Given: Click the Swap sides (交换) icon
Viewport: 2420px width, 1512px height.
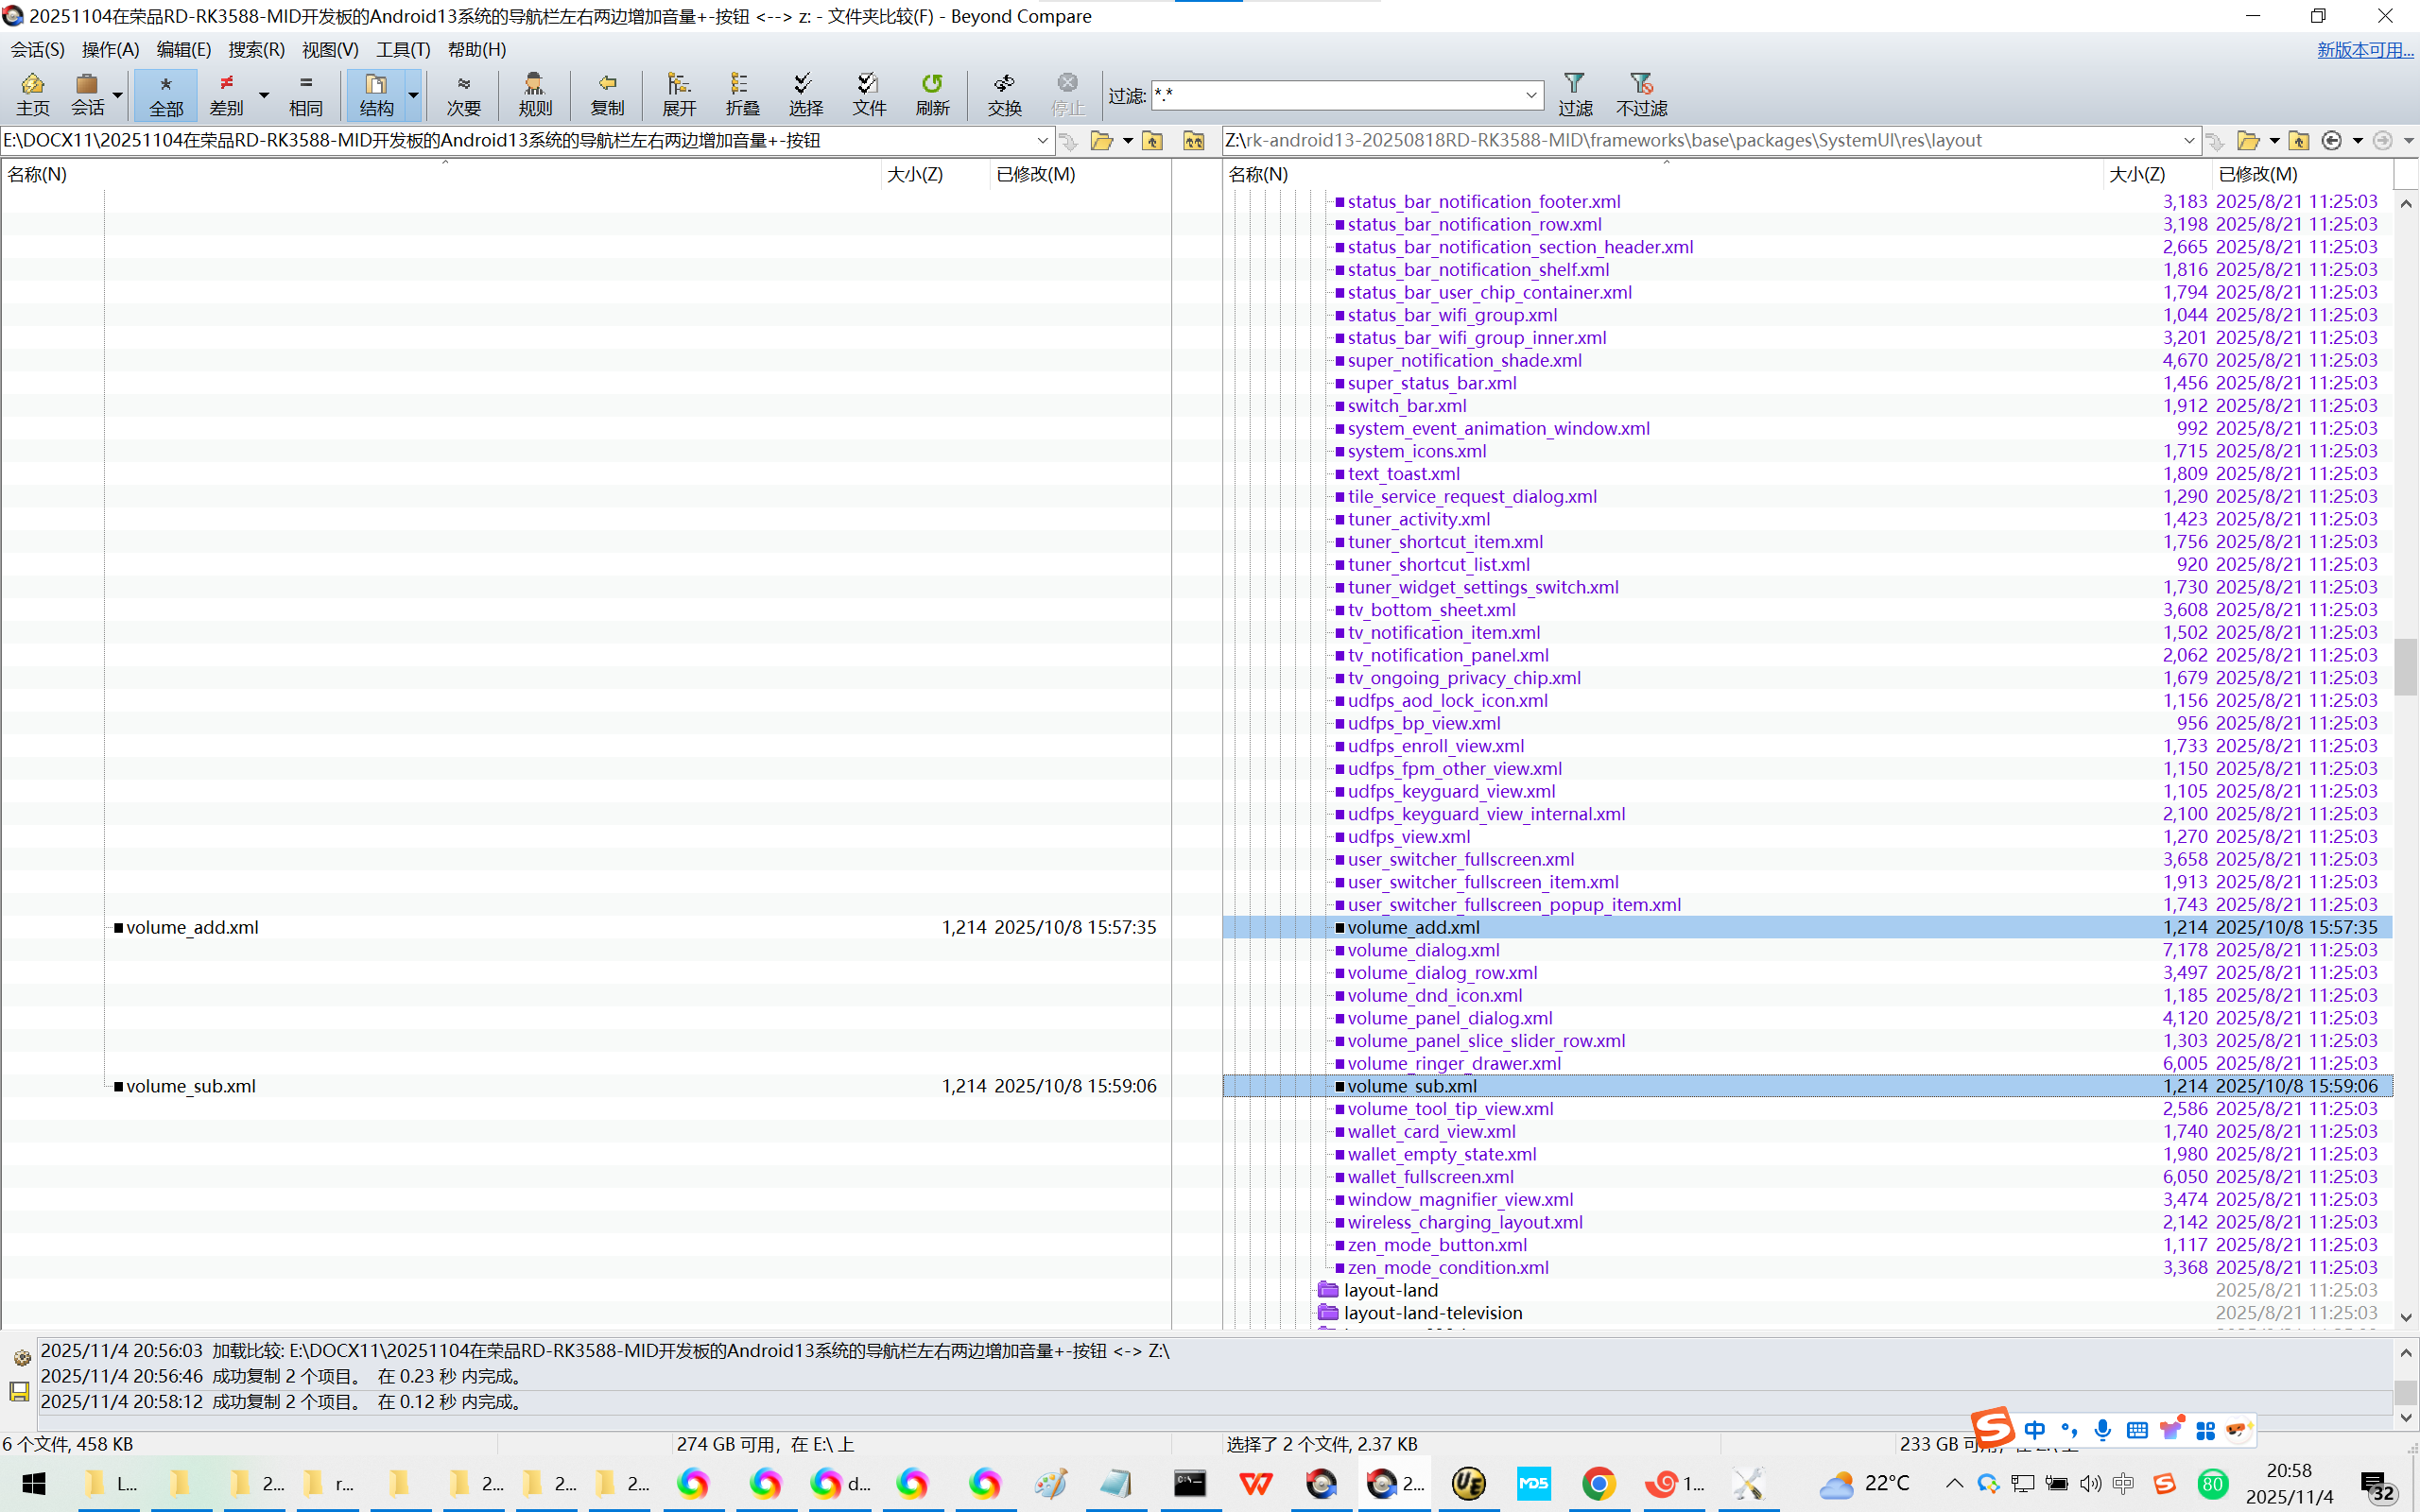Looking at the screenshot, I should tap(1004, 94).
